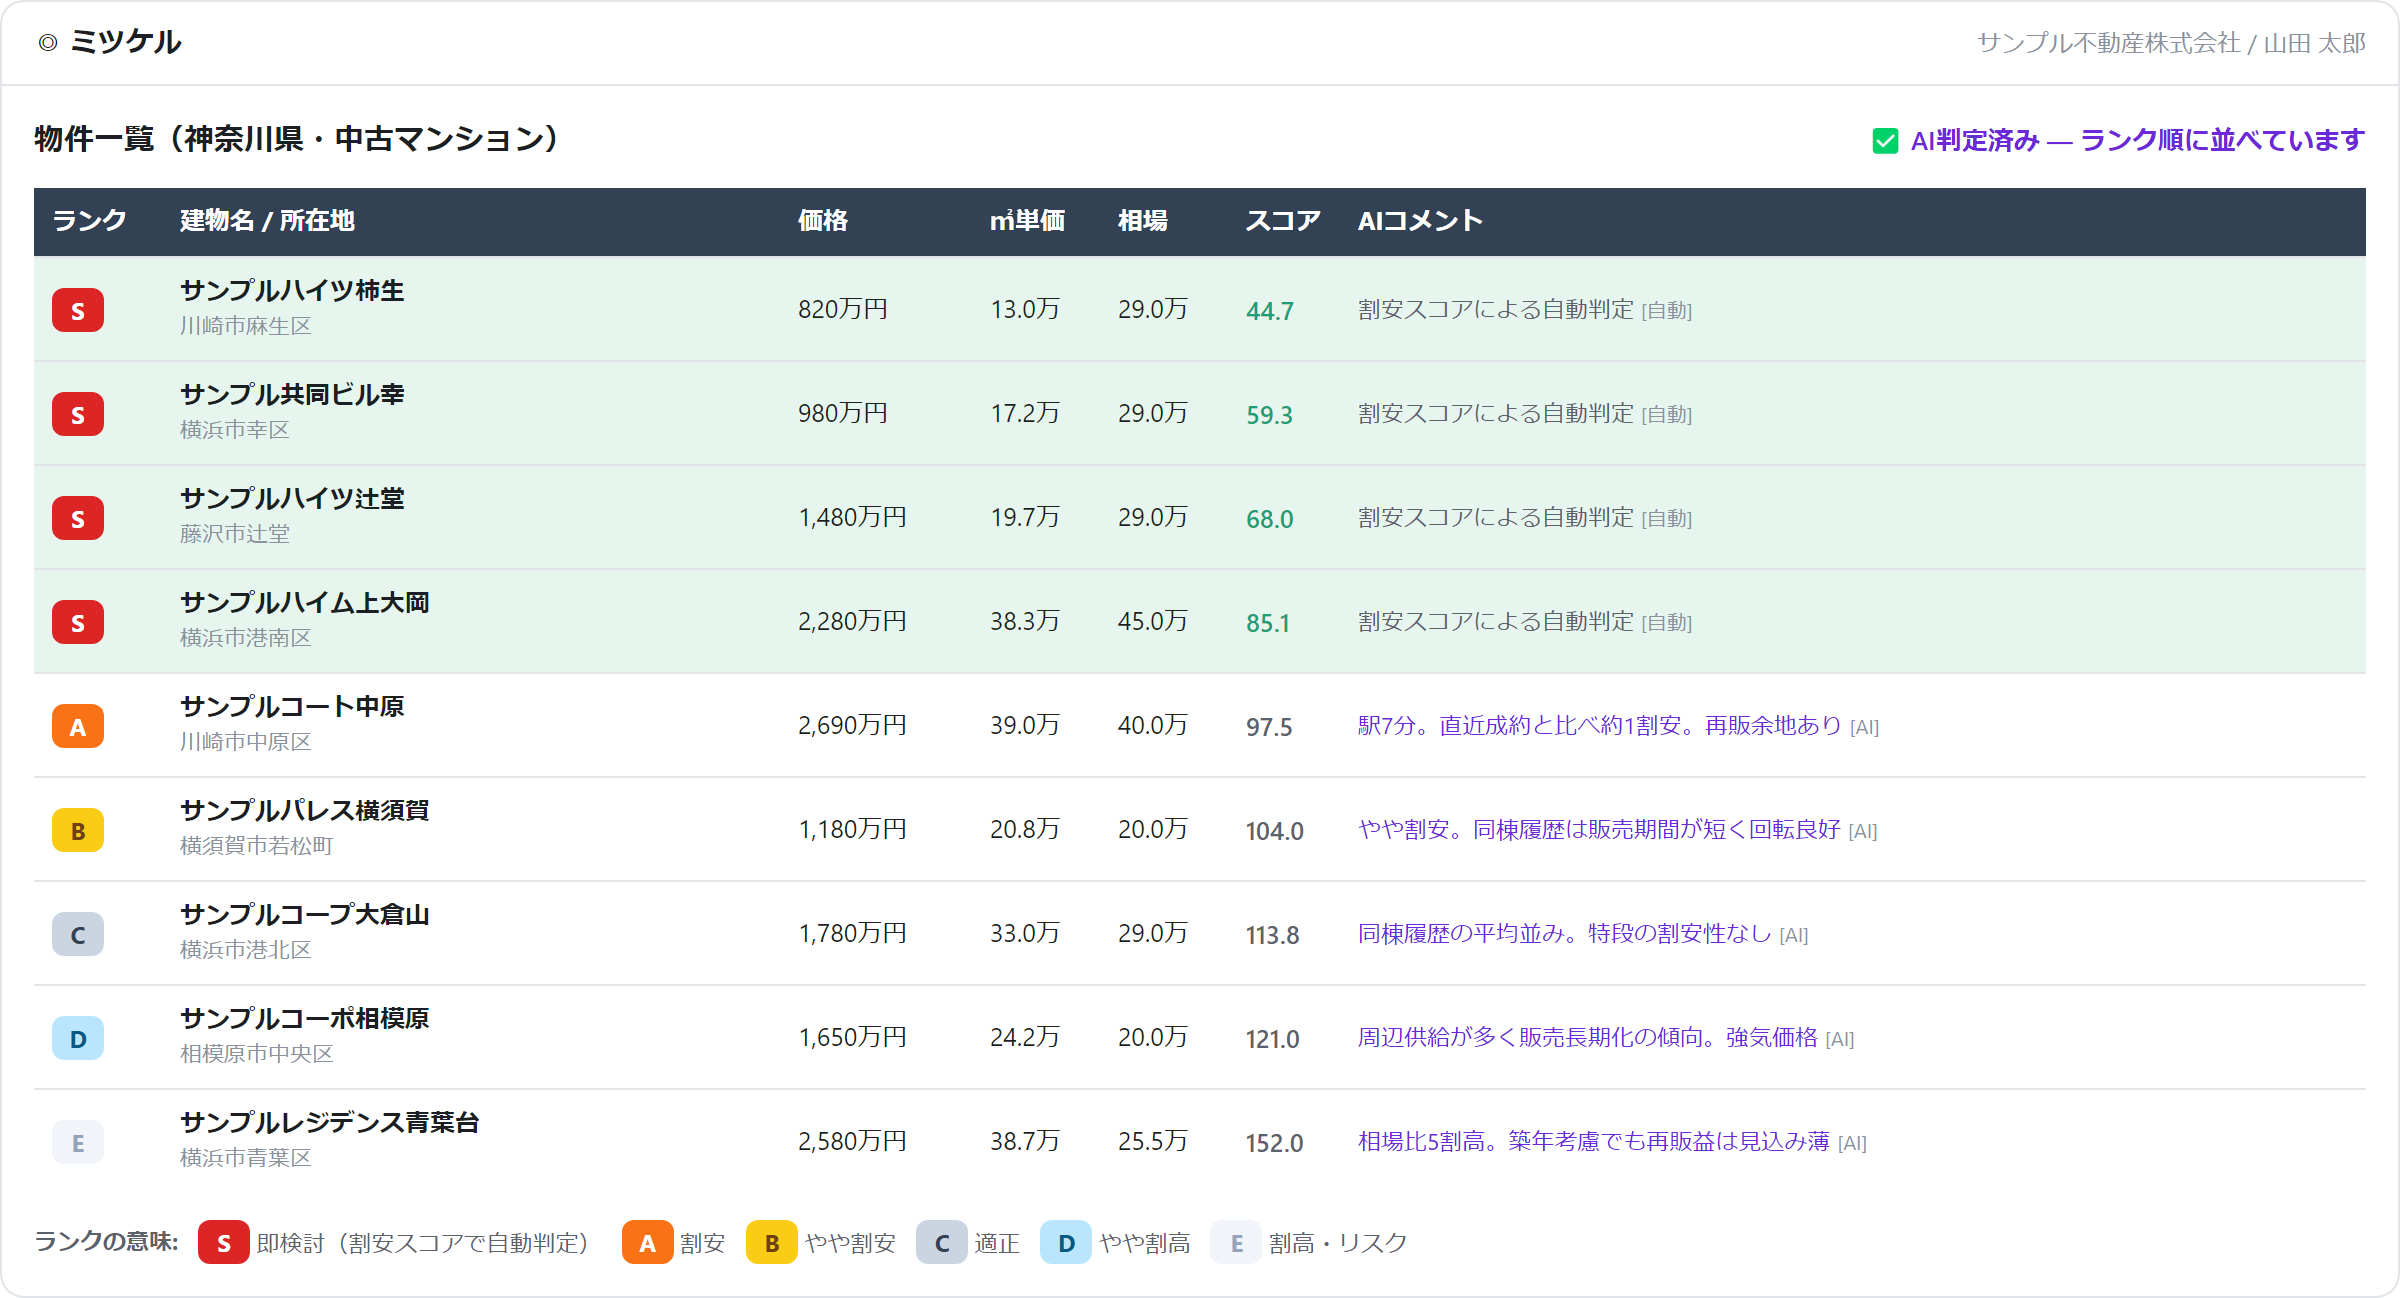Click the user name サンプル不動産株式会社 / 山田 太郎
This screenshot has height=1298, width=2400.
coord(2171,43)
